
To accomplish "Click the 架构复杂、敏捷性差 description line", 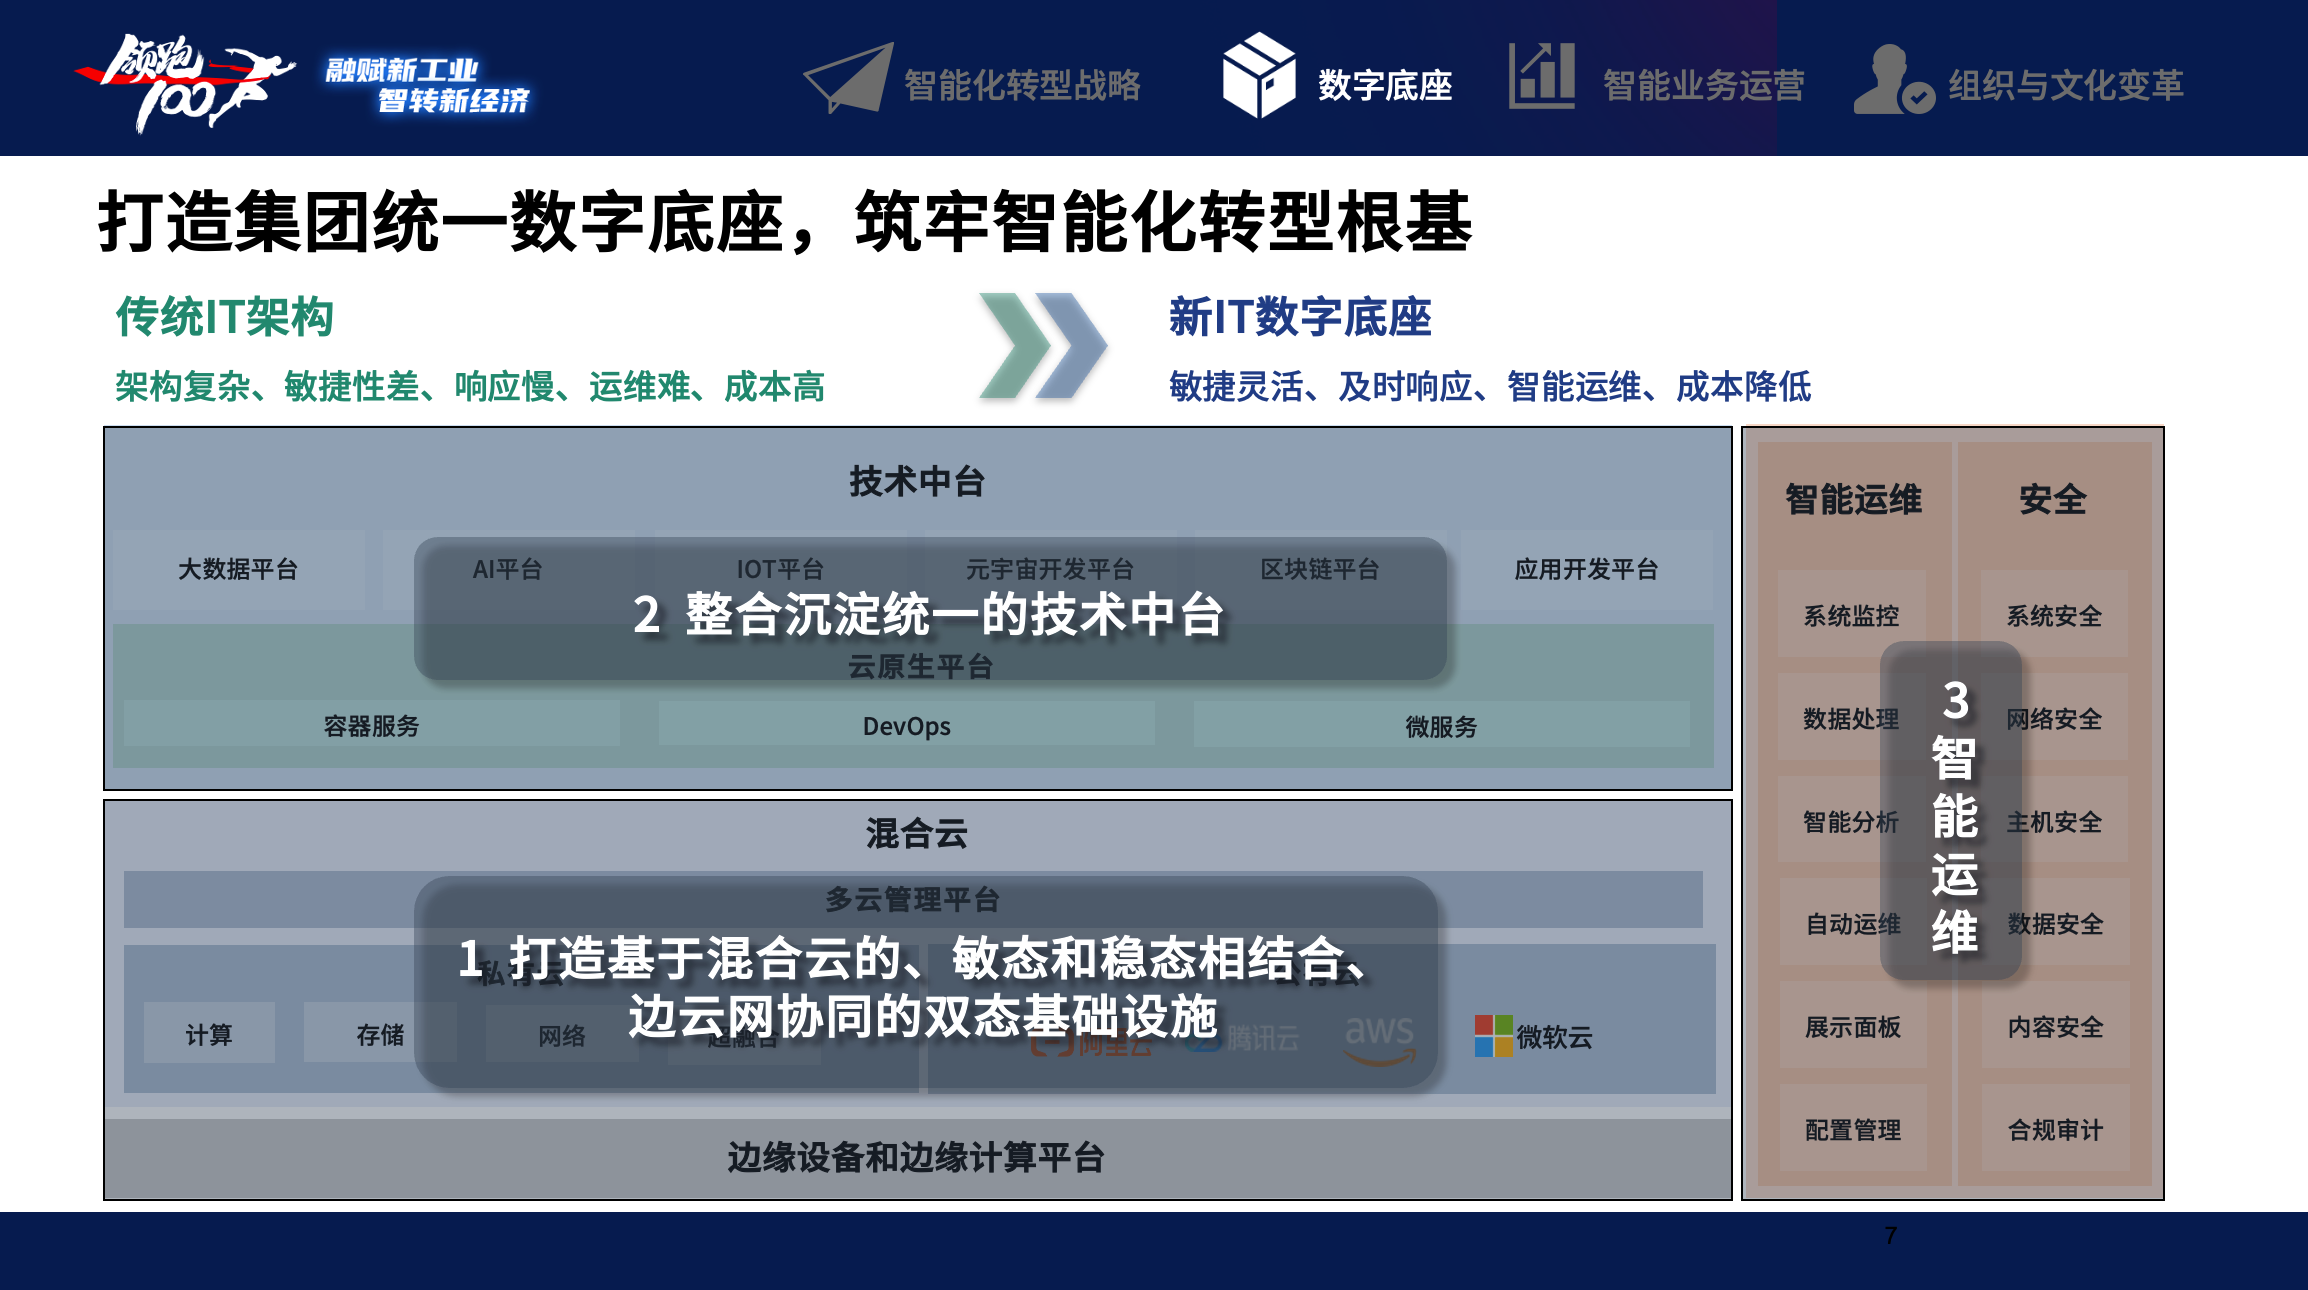I will [470, 386].
